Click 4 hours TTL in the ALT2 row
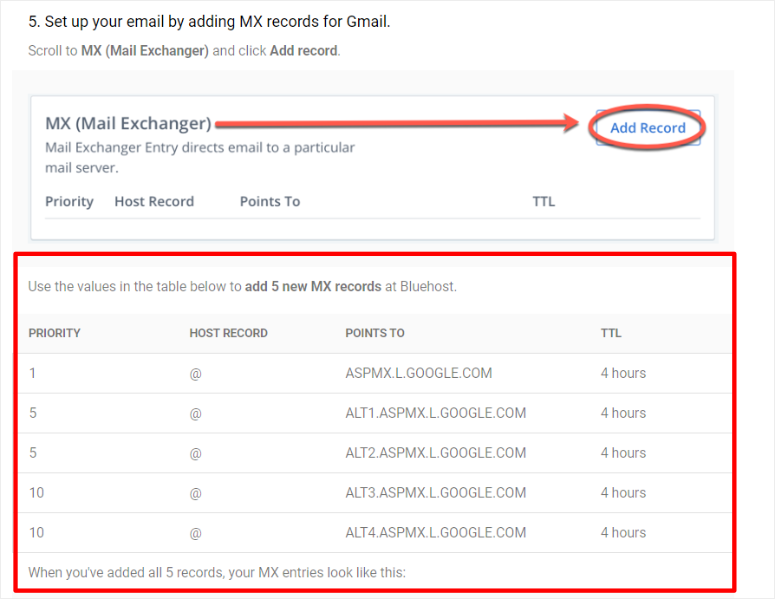The image size is (775, 599). point(623,453)
